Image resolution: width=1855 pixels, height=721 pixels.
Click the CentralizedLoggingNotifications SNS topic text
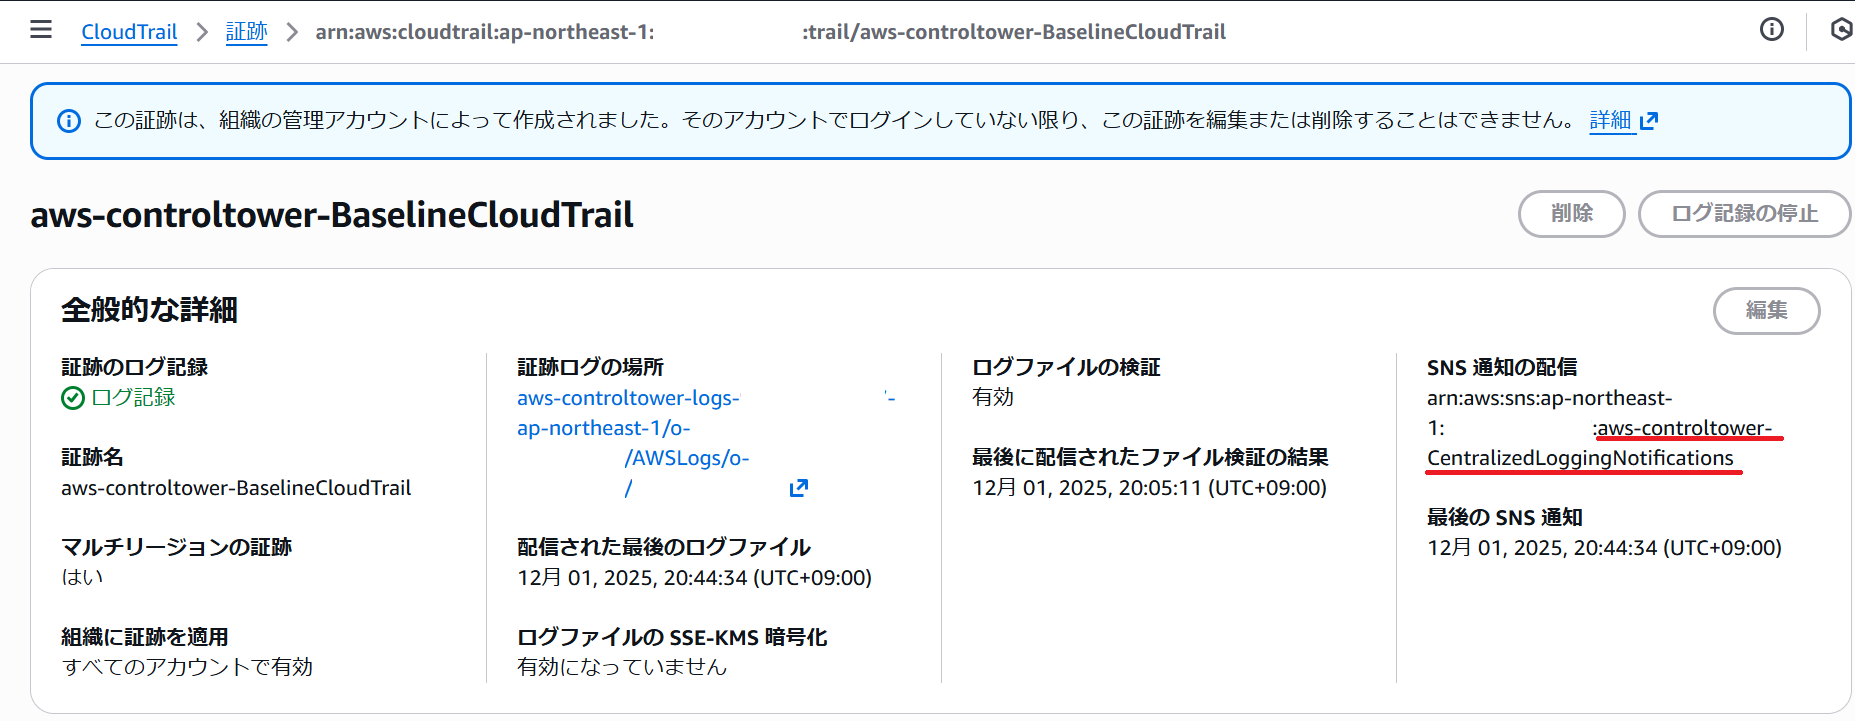tap(1580, 458)
